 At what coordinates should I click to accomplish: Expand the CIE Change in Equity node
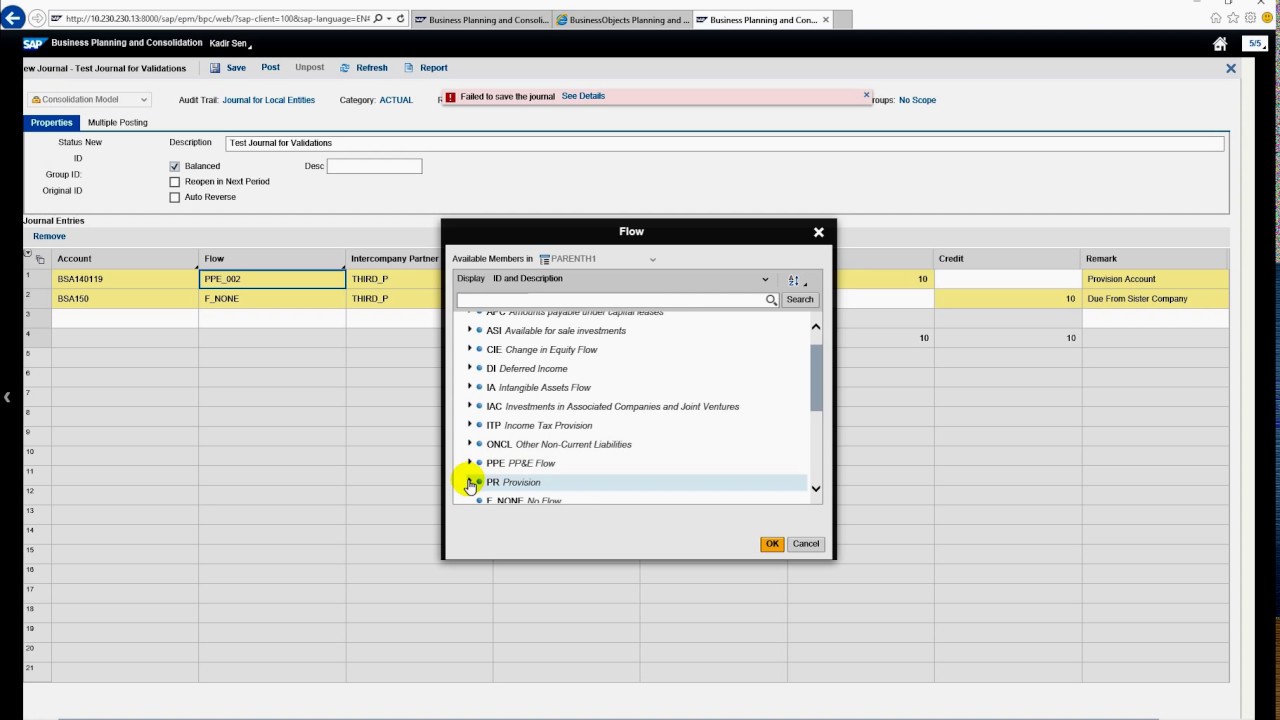pyautogui.click(x=469, y=349)
